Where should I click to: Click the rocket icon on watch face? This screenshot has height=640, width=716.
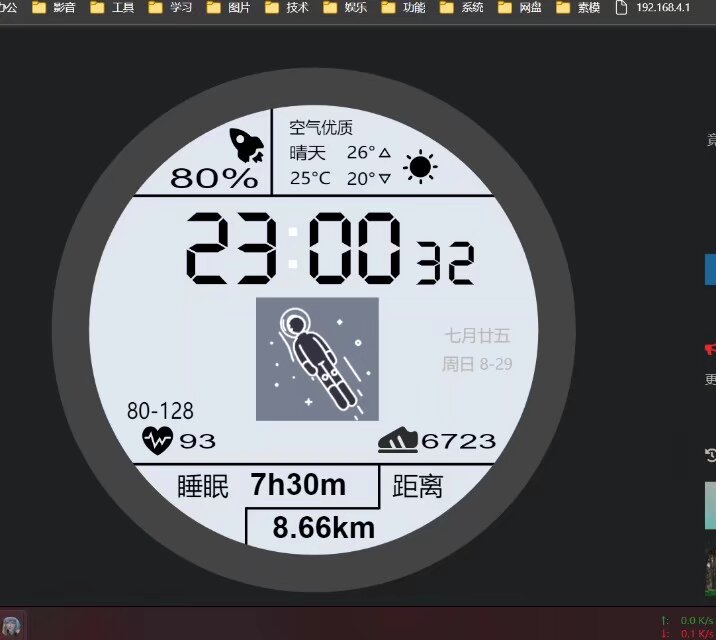[x=245, y=145]
